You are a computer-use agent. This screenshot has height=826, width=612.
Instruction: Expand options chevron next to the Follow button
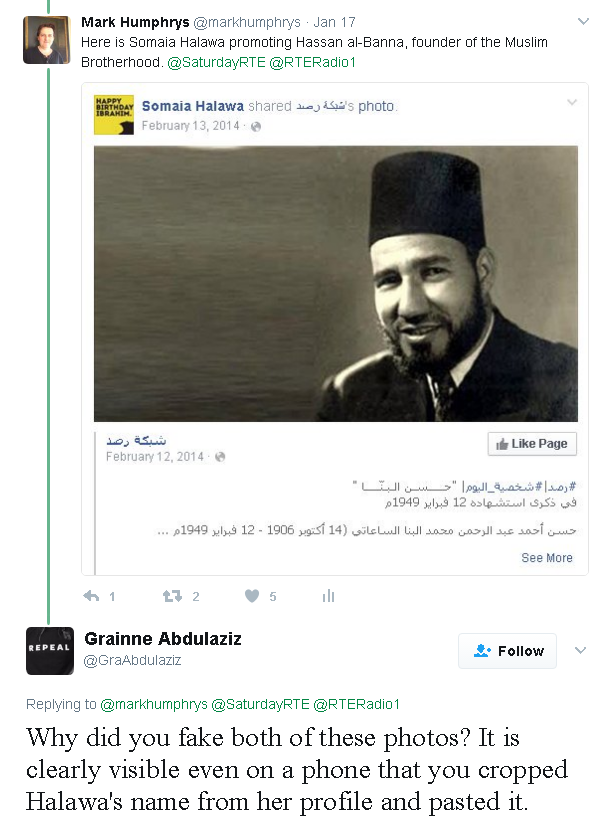coord(580,650)
